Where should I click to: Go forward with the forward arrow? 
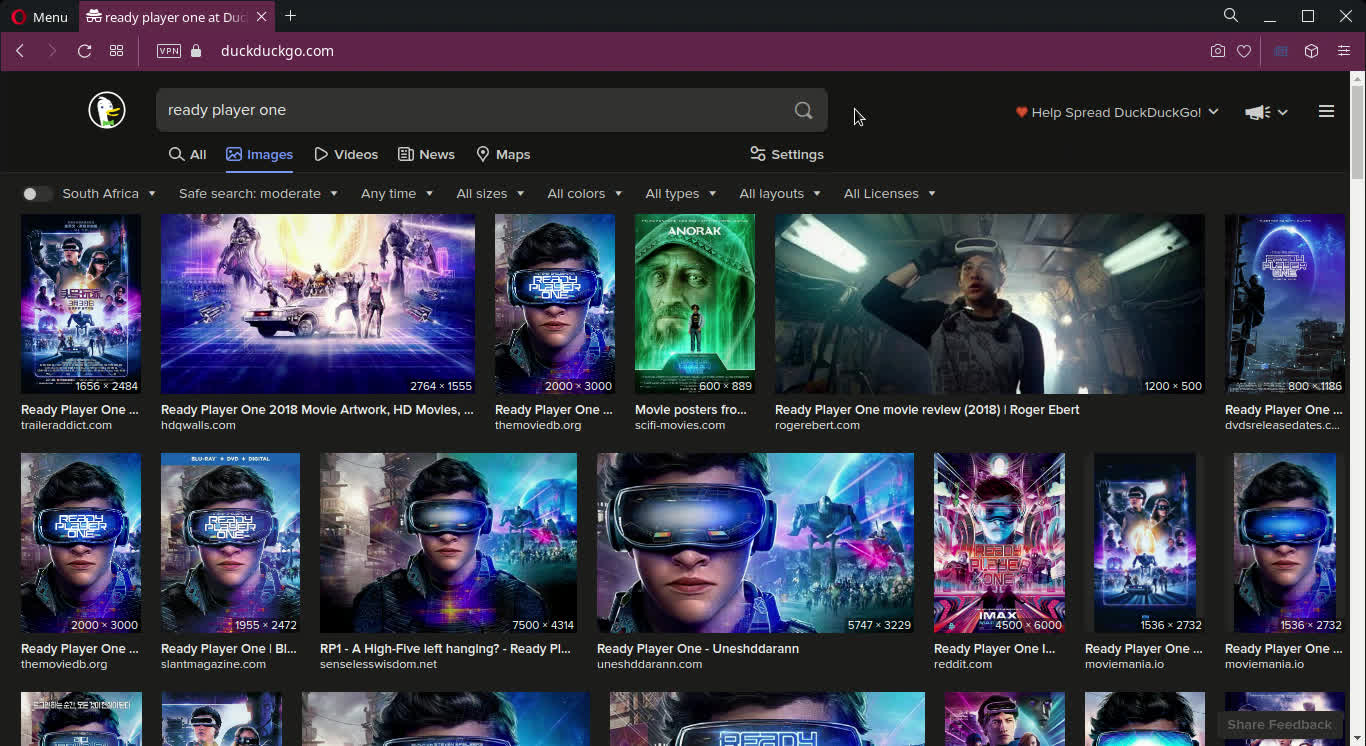click(52, 51)
